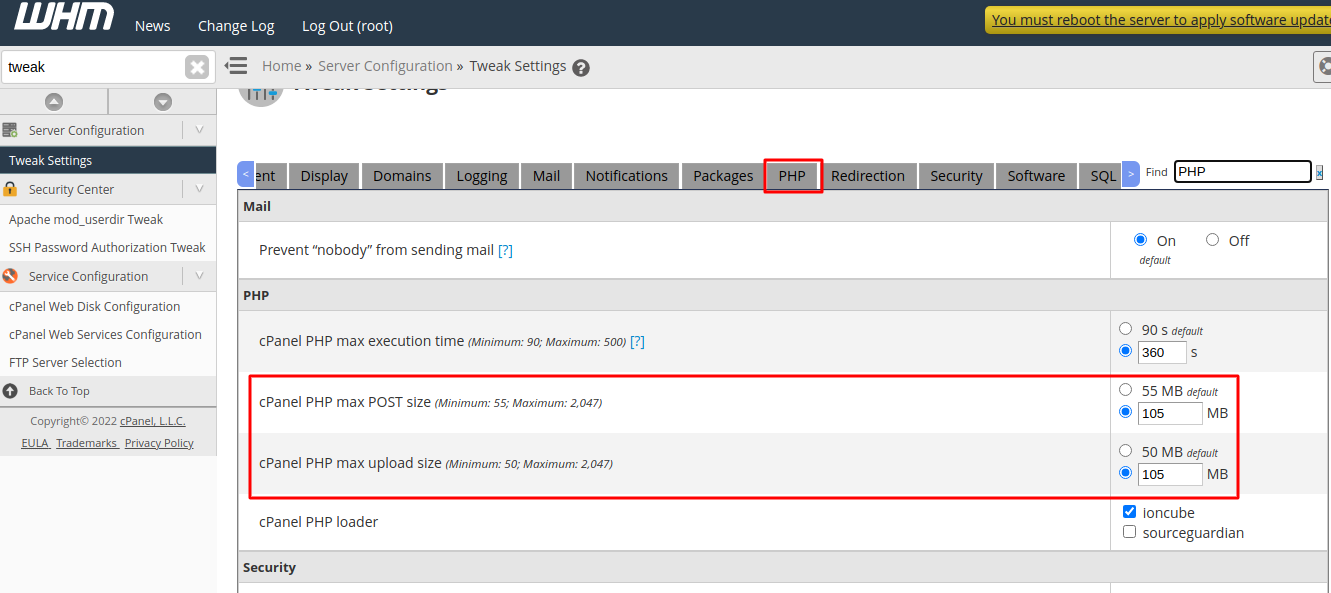Click Log Out (root)
Image resolution: width=1331 pixels, height=593 pixels.
pyautogui.click(x=347, y=26)
